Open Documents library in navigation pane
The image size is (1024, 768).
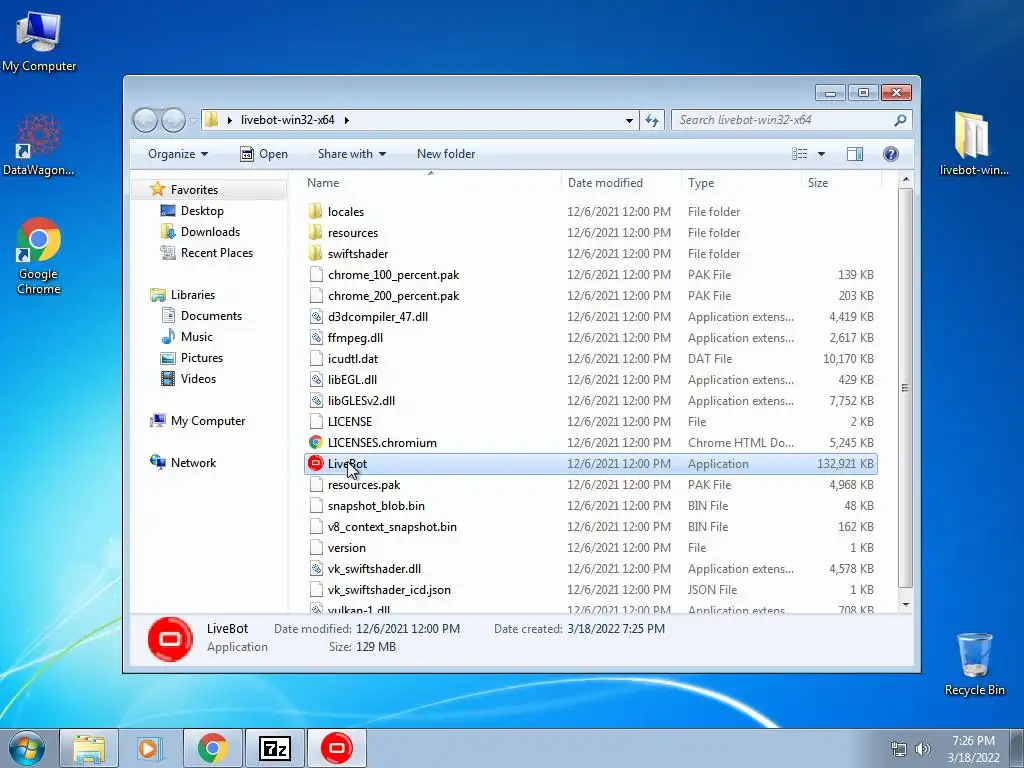tap(211, 315)
